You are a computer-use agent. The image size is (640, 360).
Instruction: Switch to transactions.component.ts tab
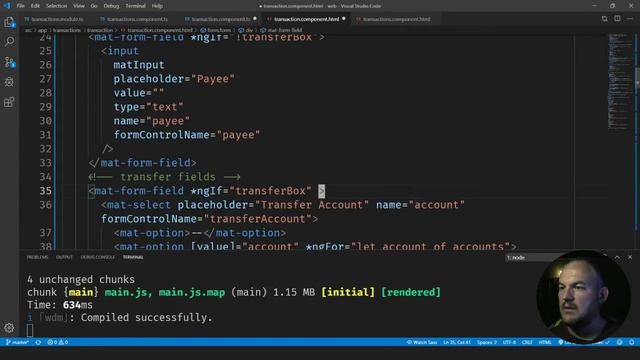click(x=138, y=19)
